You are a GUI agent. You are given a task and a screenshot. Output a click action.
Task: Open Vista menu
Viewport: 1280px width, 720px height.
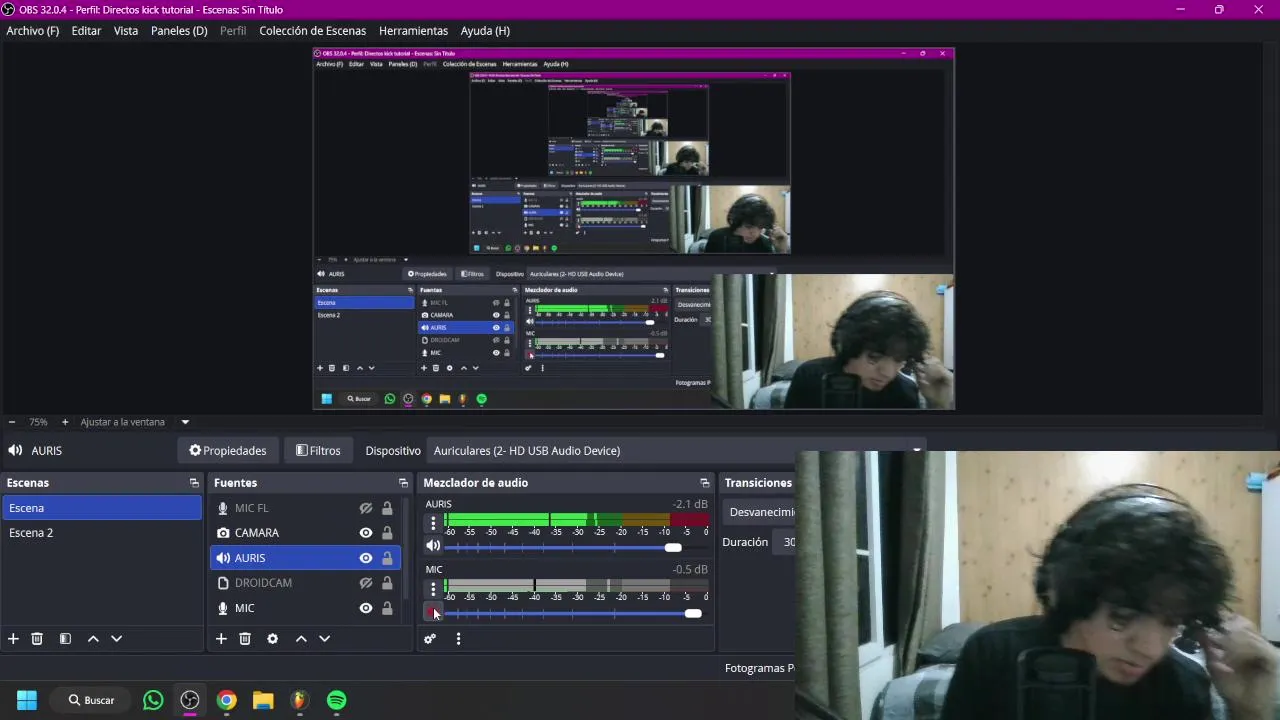pos(126,31)
